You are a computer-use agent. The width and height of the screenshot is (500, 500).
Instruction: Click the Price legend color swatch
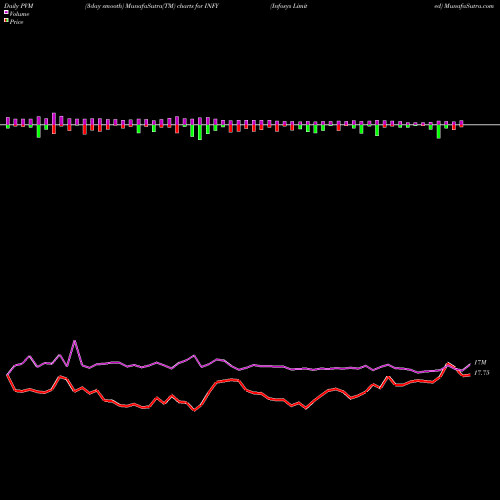coord(6,21)
